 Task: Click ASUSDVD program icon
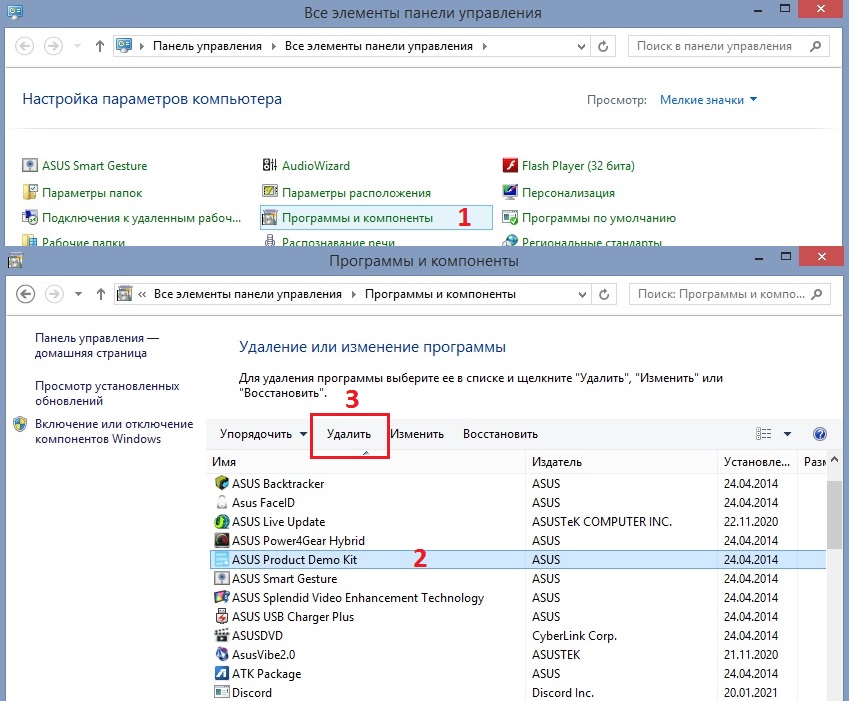(221, 635)
